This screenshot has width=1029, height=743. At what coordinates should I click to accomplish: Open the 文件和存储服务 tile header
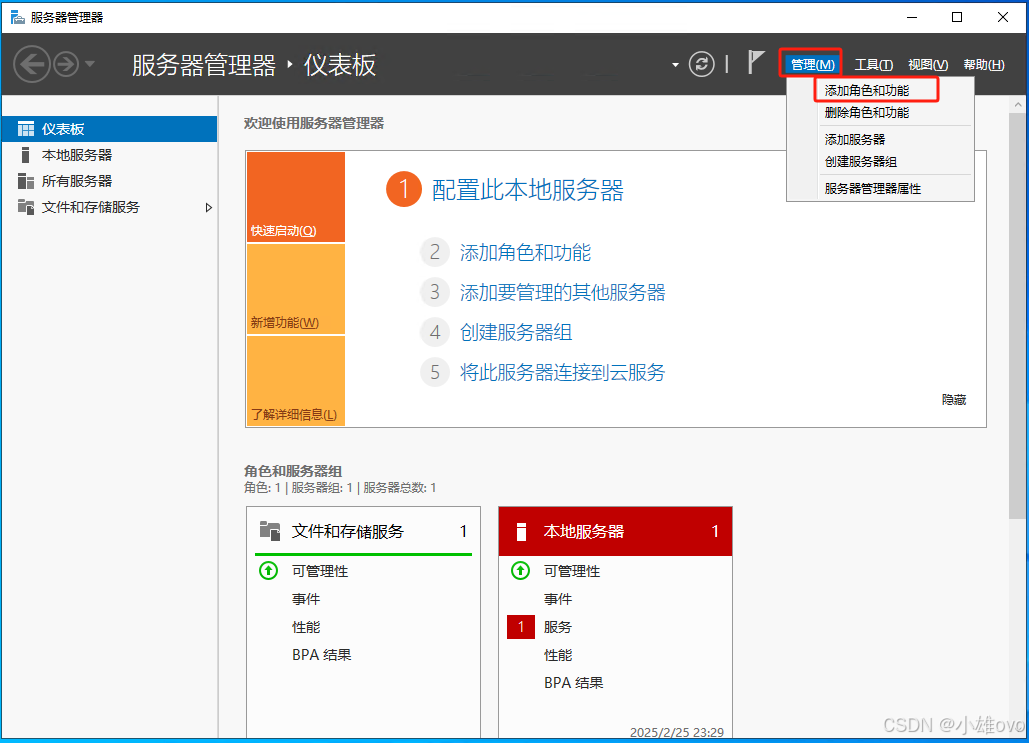(x=364, y=531)
